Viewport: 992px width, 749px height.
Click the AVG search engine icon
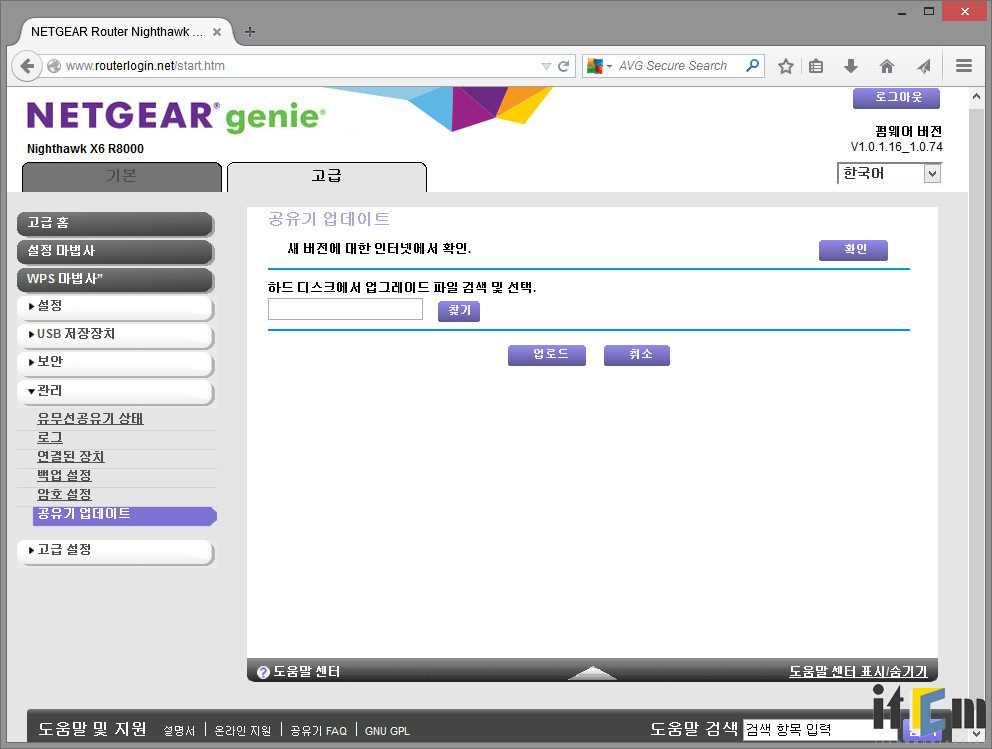(x=595, y=66)
